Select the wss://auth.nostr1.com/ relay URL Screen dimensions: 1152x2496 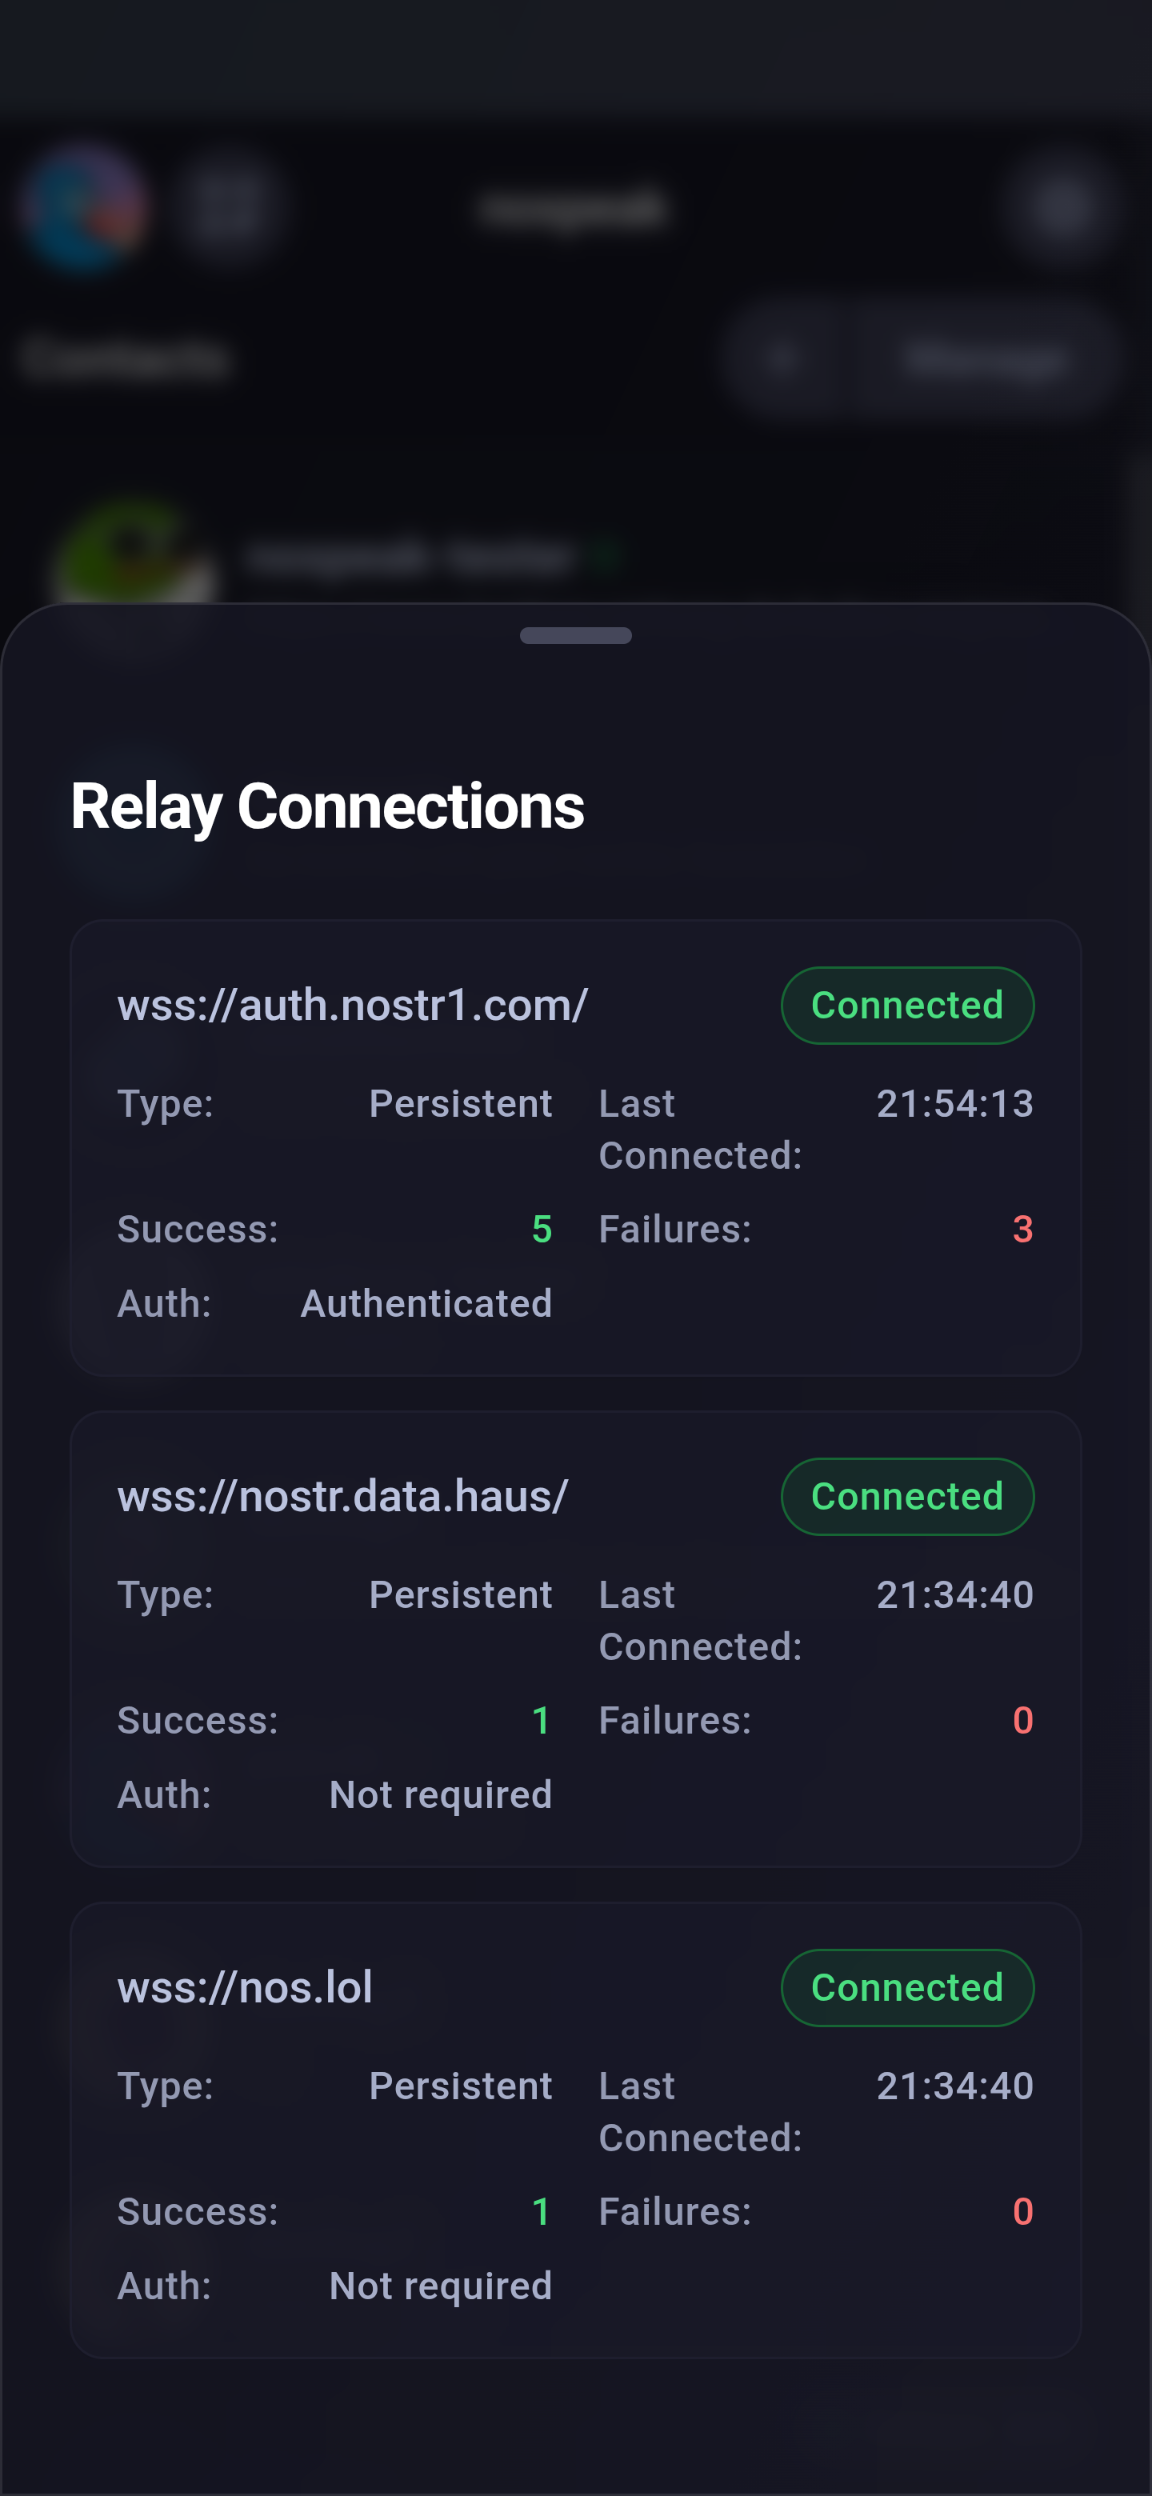pos(352,1006)
